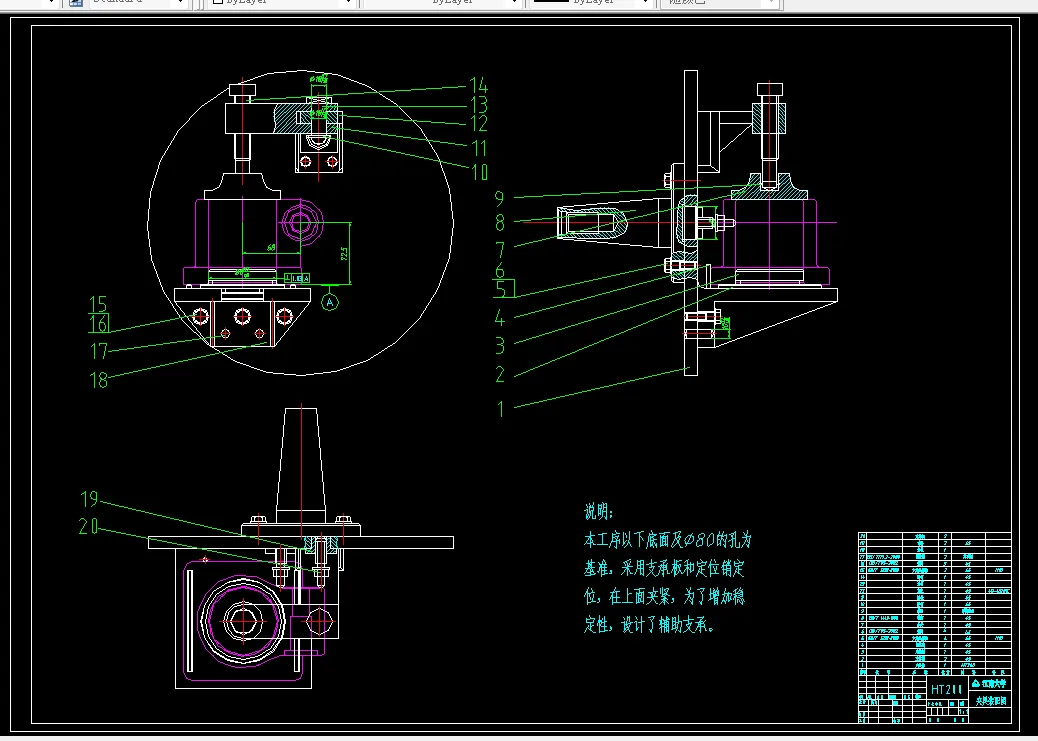Click note line starting 本工序以下底面
Screen dimensions: 1038x741
[x=667, y=540]
